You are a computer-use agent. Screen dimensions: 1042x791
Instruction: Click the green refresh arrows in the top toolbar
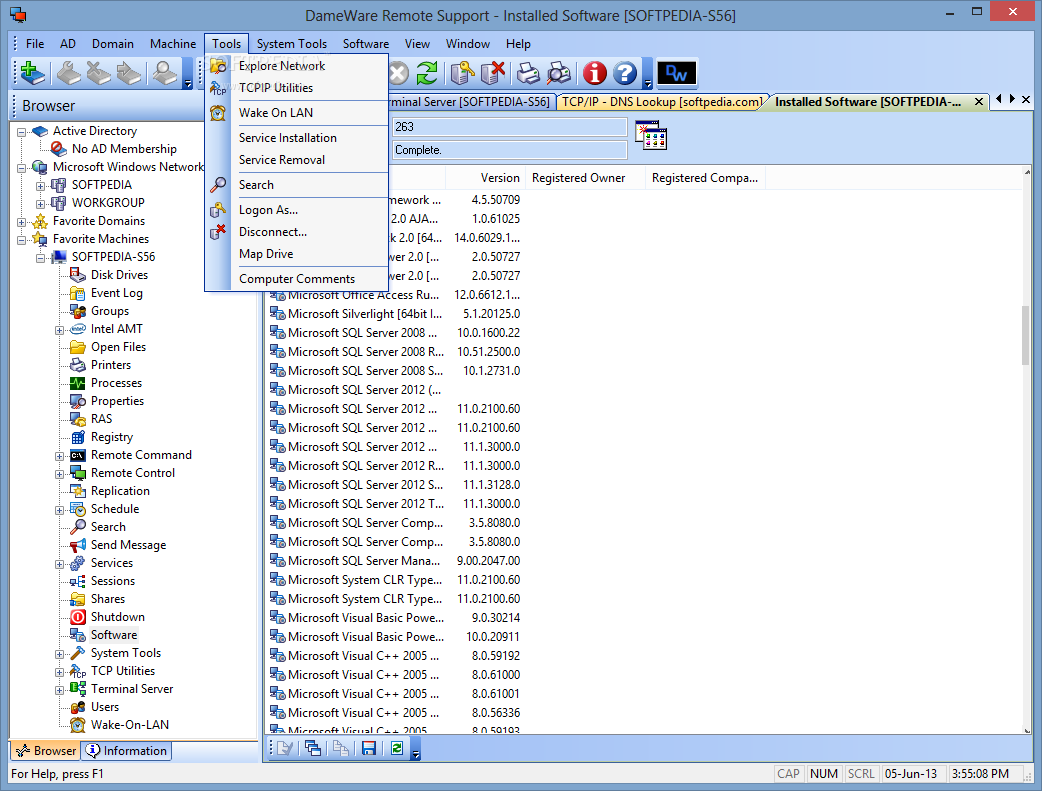[427, 73]
